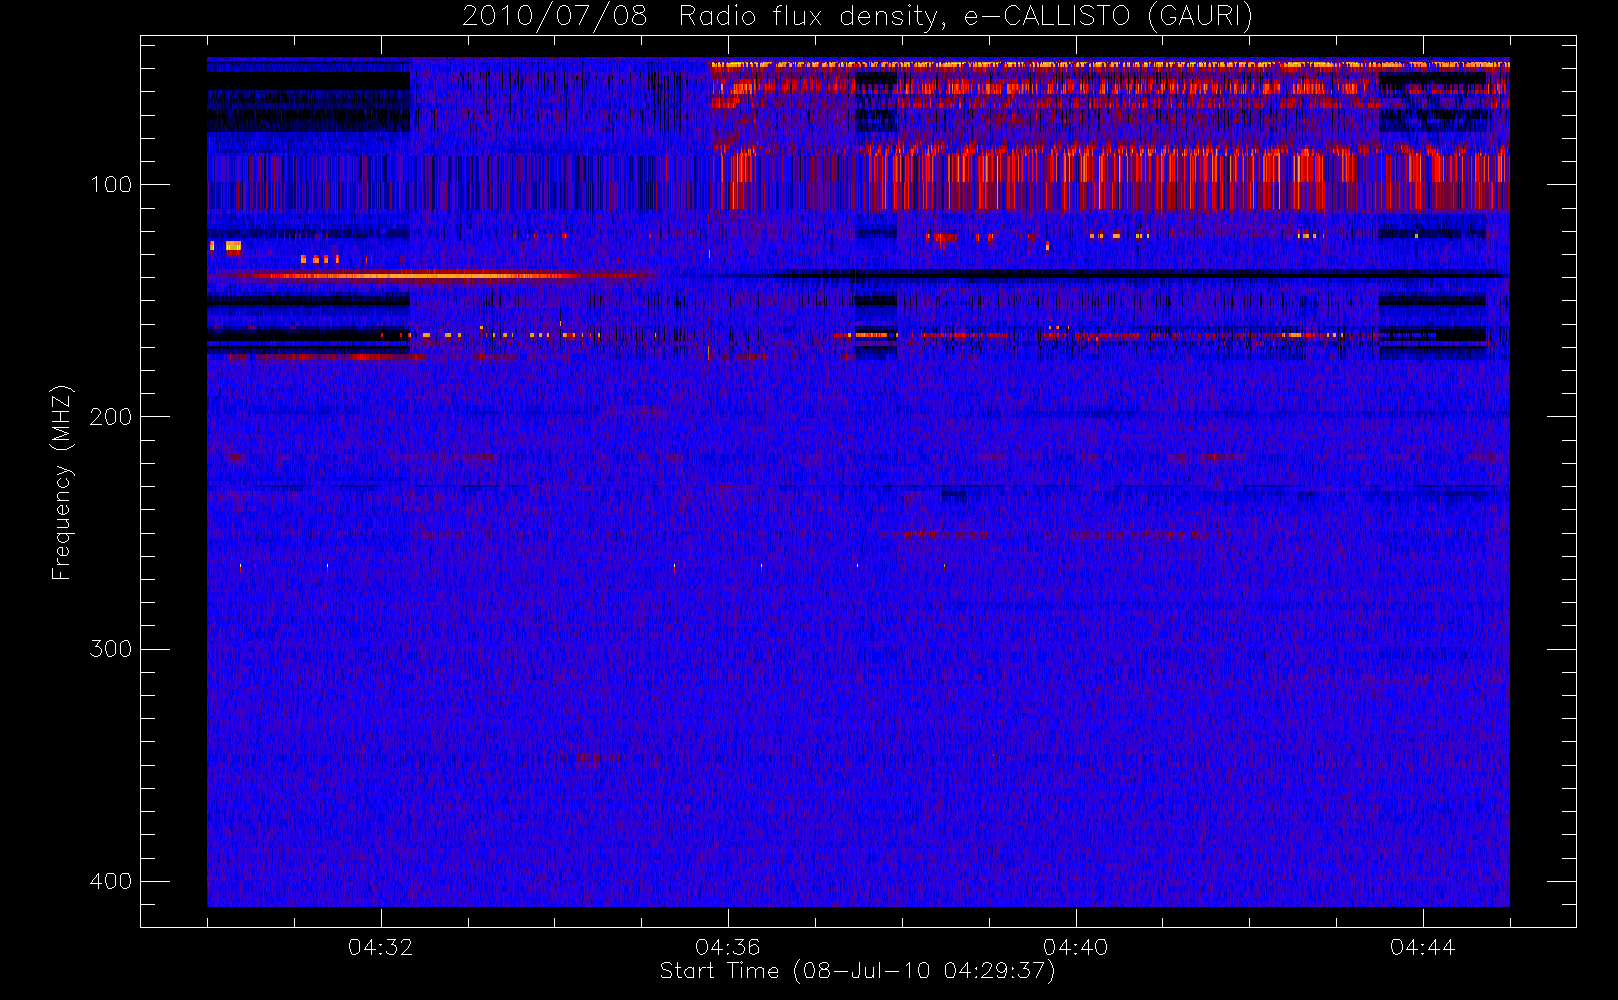Click the 04:40 time tick label
Viewport: 1618px width, 1000px height.
(1076, 947)
